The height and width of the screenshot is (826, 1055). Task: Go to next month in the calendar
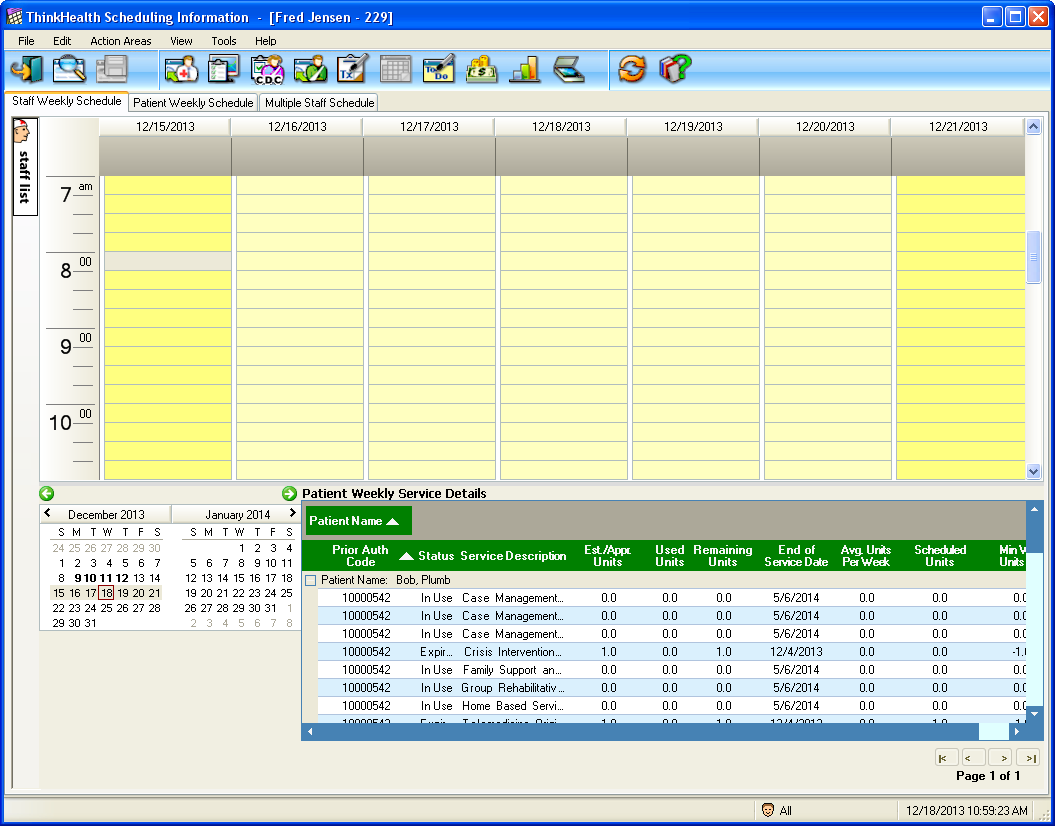click(292, 513)
